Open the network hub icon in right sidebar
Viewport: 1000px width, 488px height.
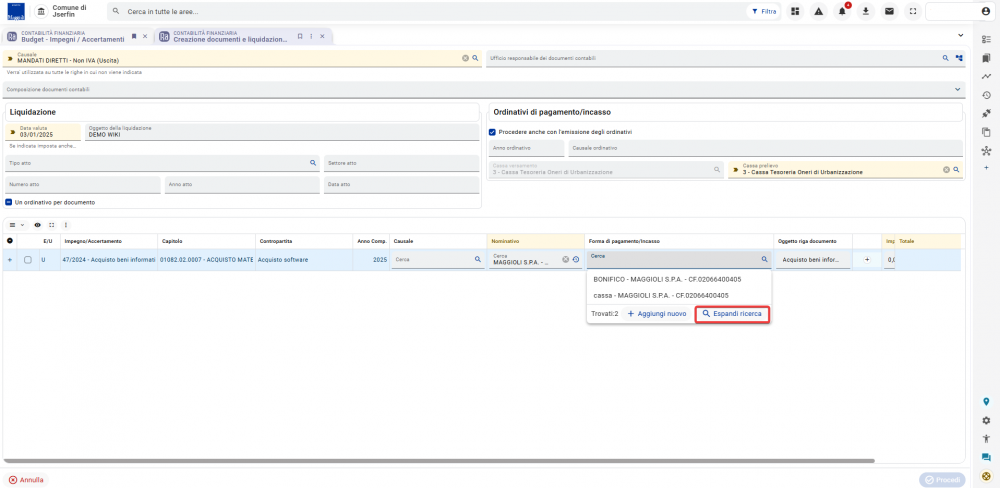coord(987,151)
